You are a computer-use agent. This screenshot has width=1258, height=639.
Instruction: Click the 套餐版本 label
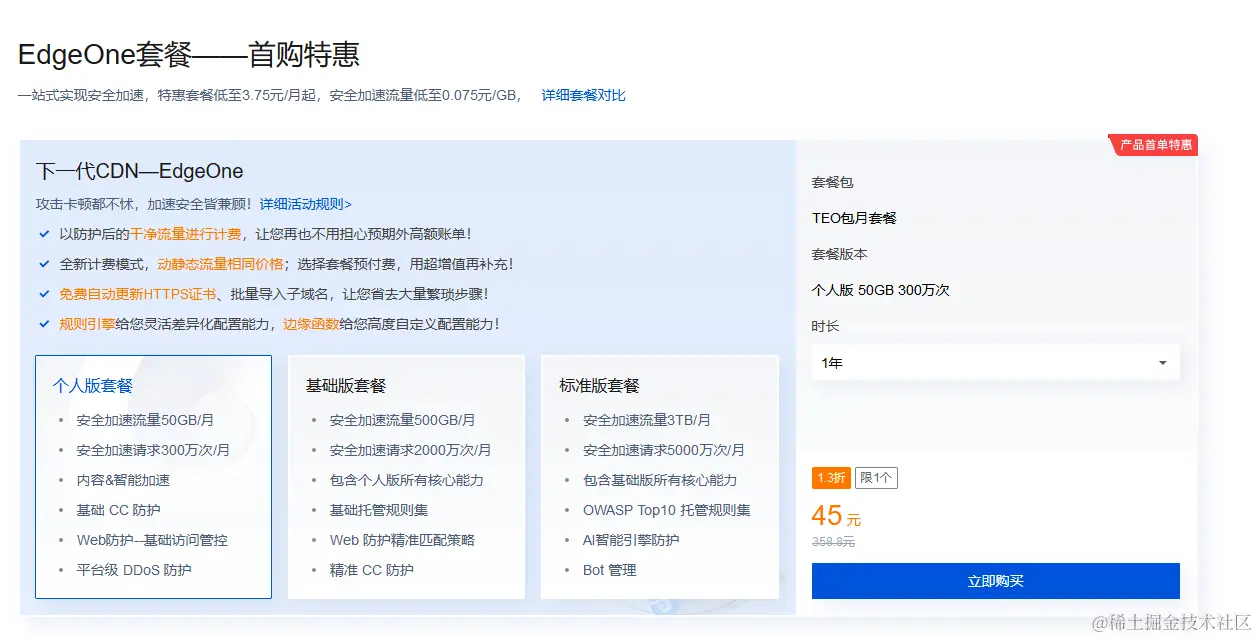click(839, 254)
